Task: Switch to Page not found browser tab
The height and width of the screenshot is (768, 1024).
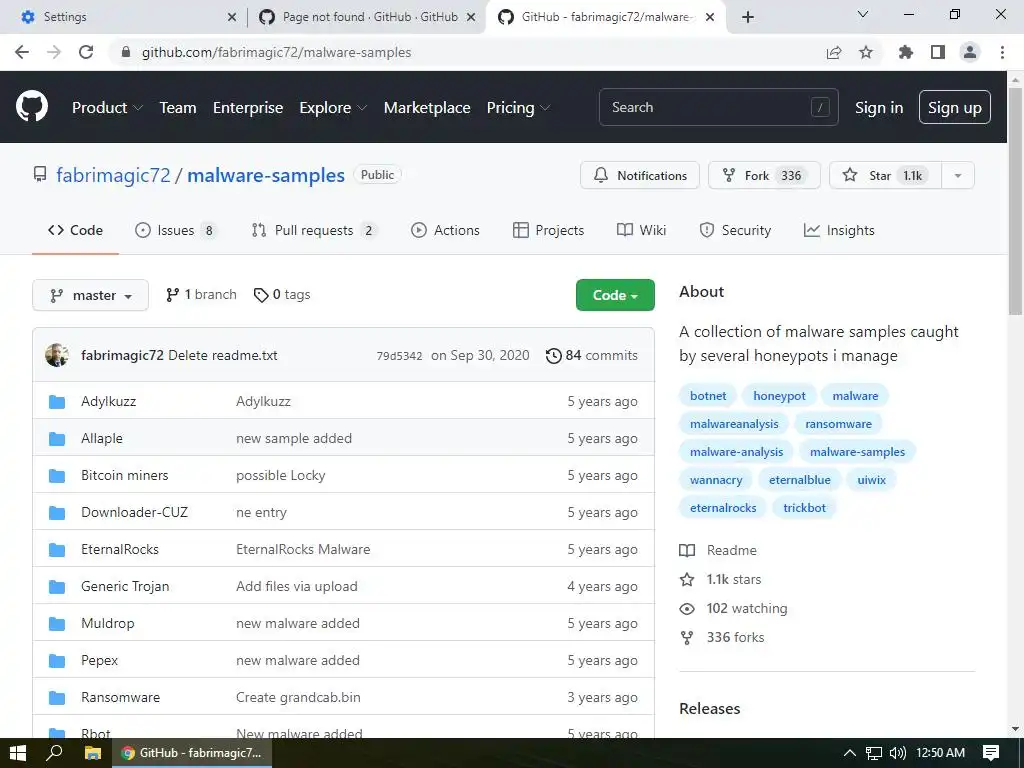Action: [367, 17]
